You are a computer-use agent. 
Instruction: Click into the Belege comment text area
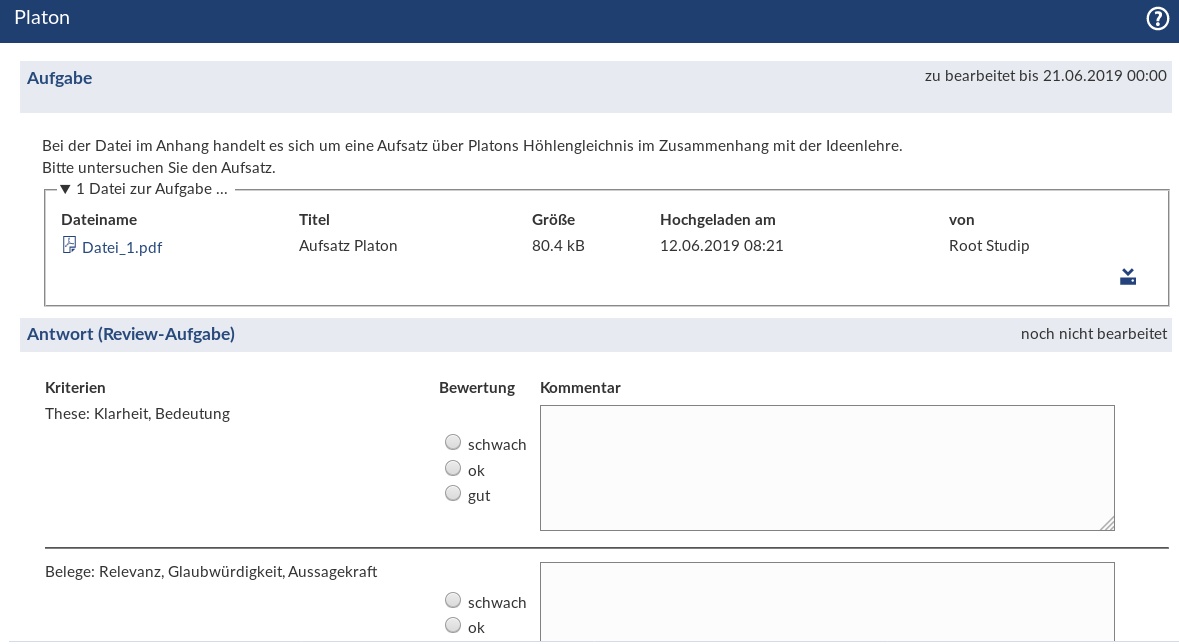click(826, 600)
